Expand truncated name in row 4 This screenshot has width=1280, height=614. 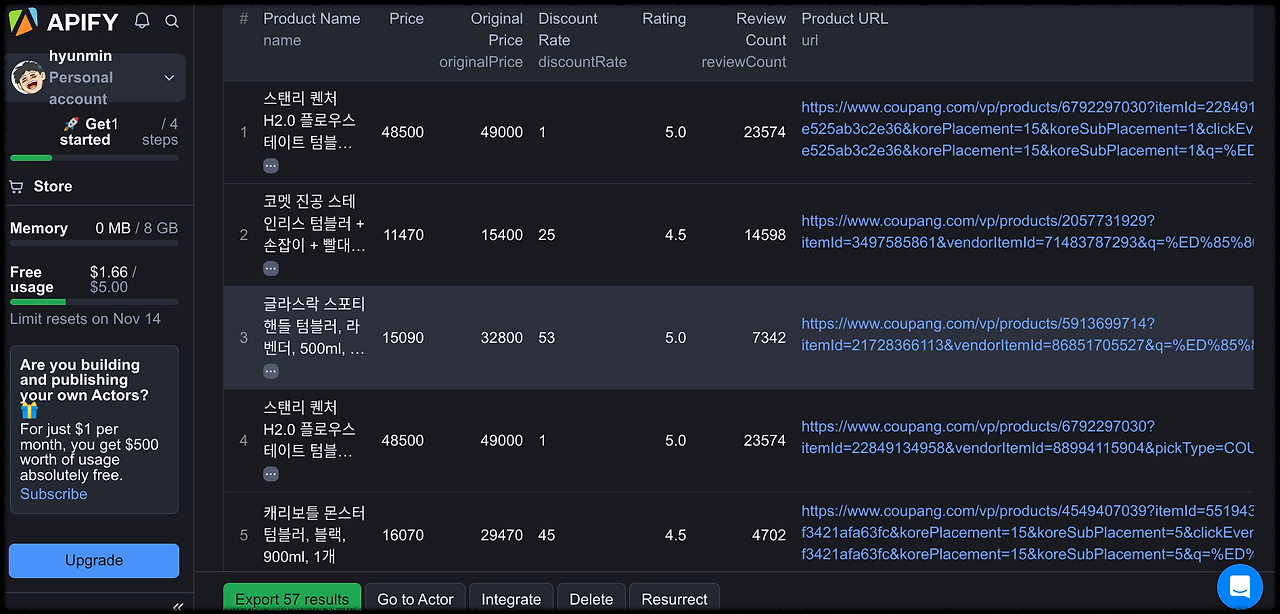(271, 474)
